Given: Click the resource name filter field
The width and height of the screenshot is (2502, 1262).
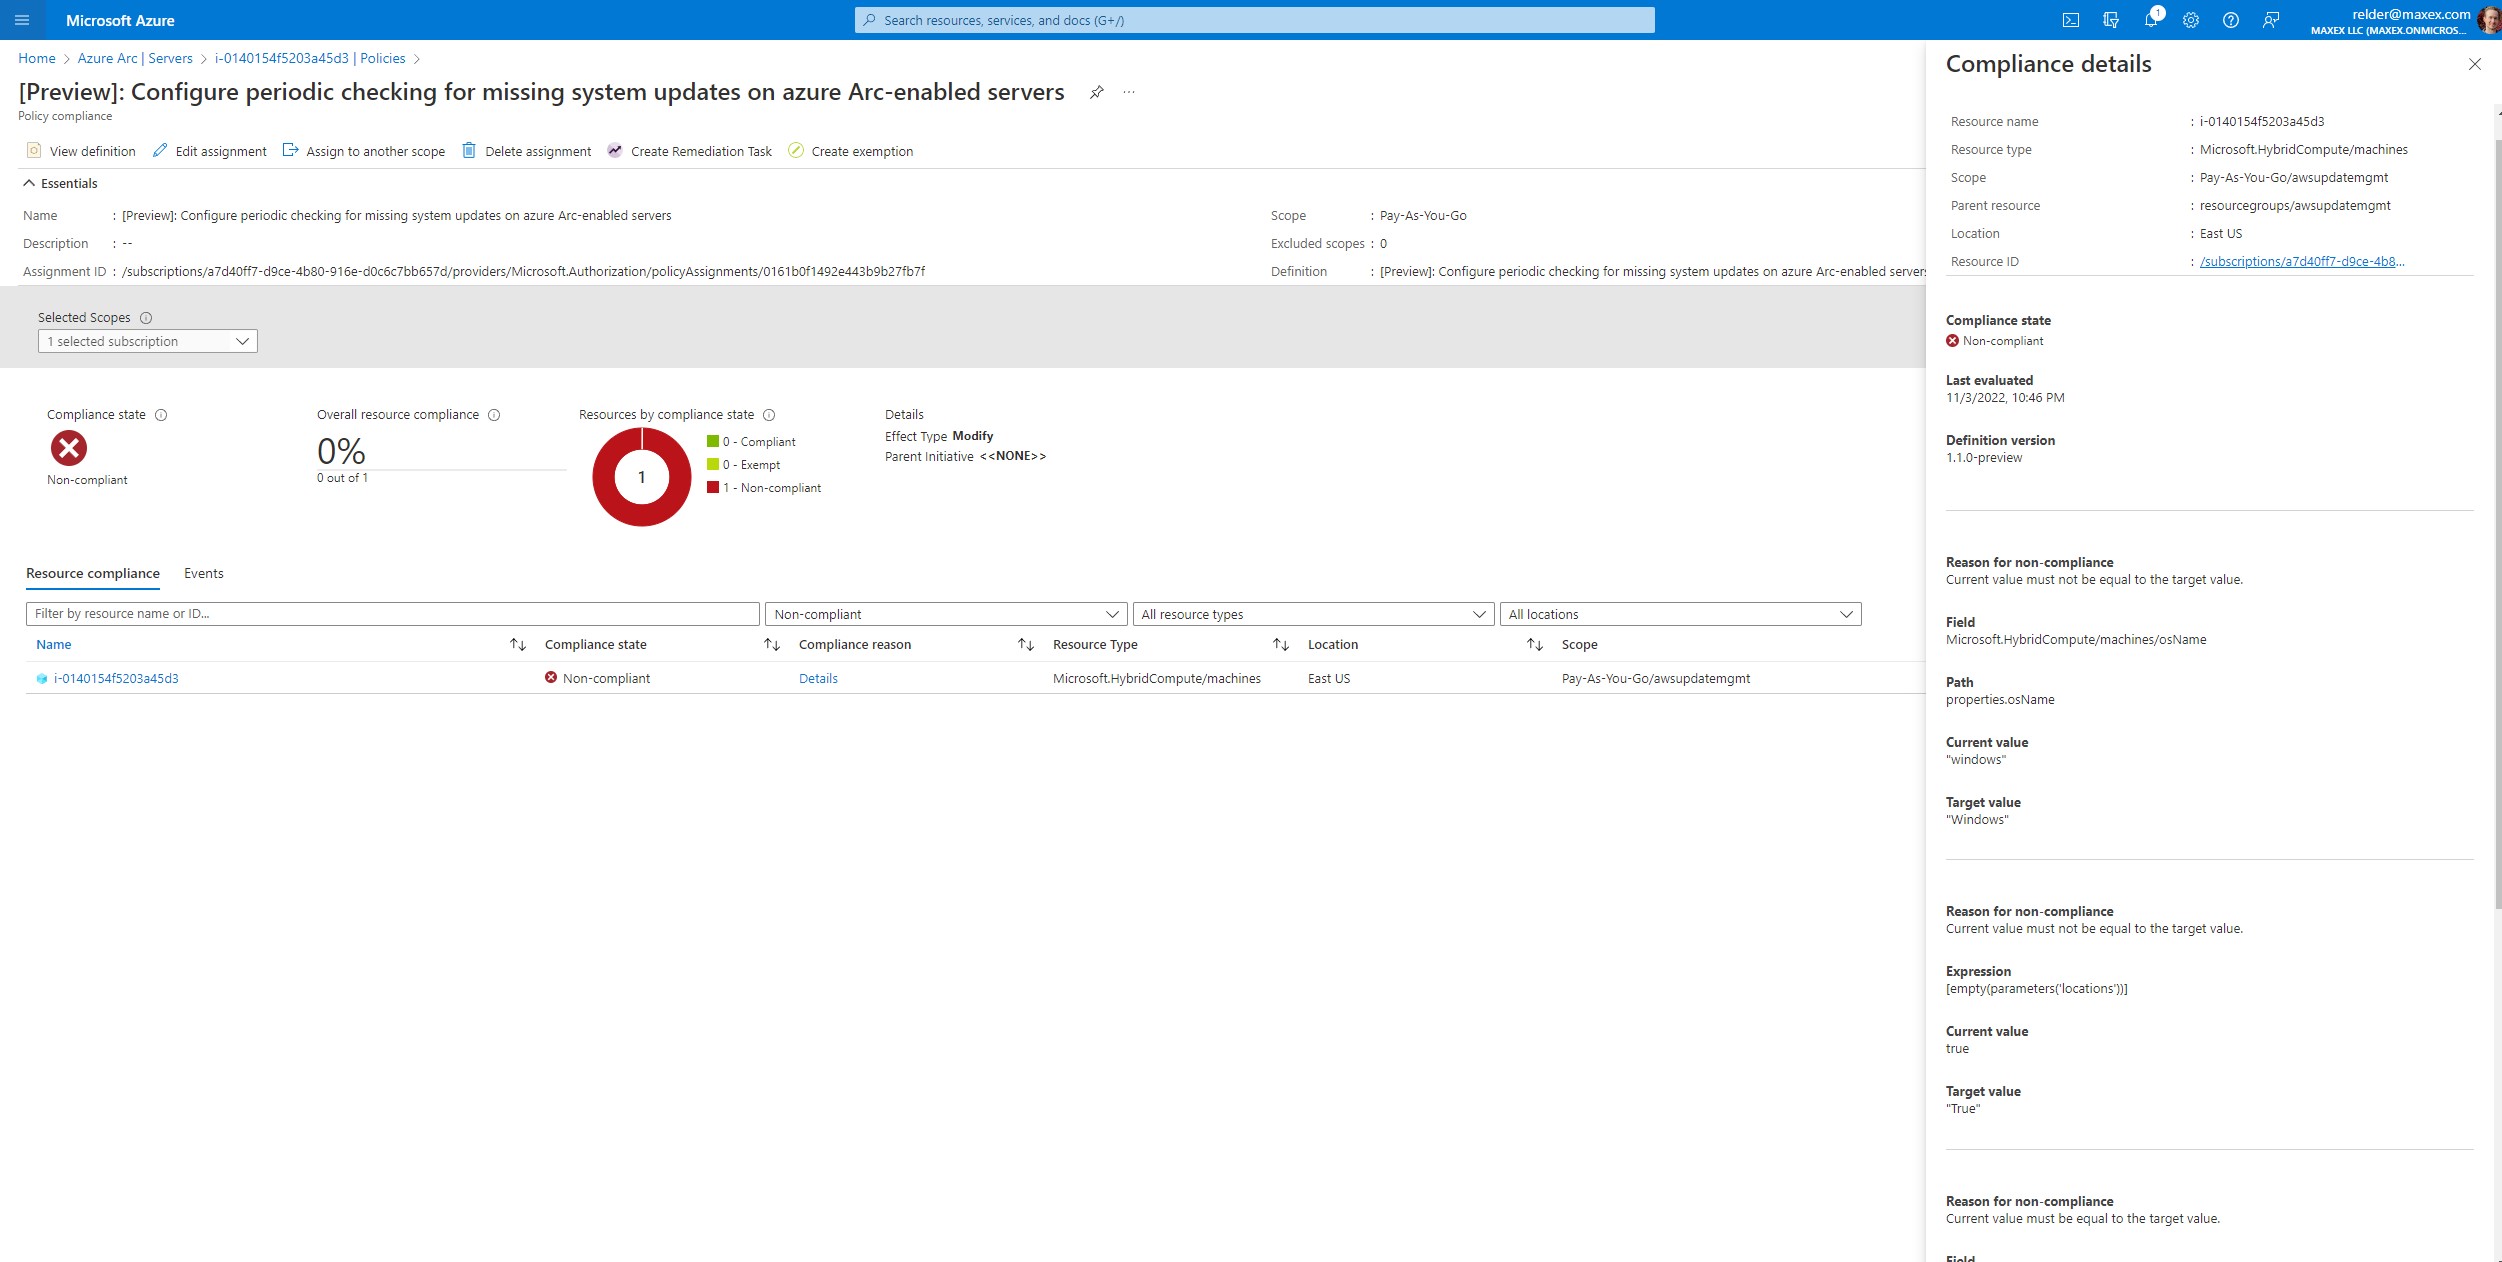Looking at the screenshot, I should point(391,613).
